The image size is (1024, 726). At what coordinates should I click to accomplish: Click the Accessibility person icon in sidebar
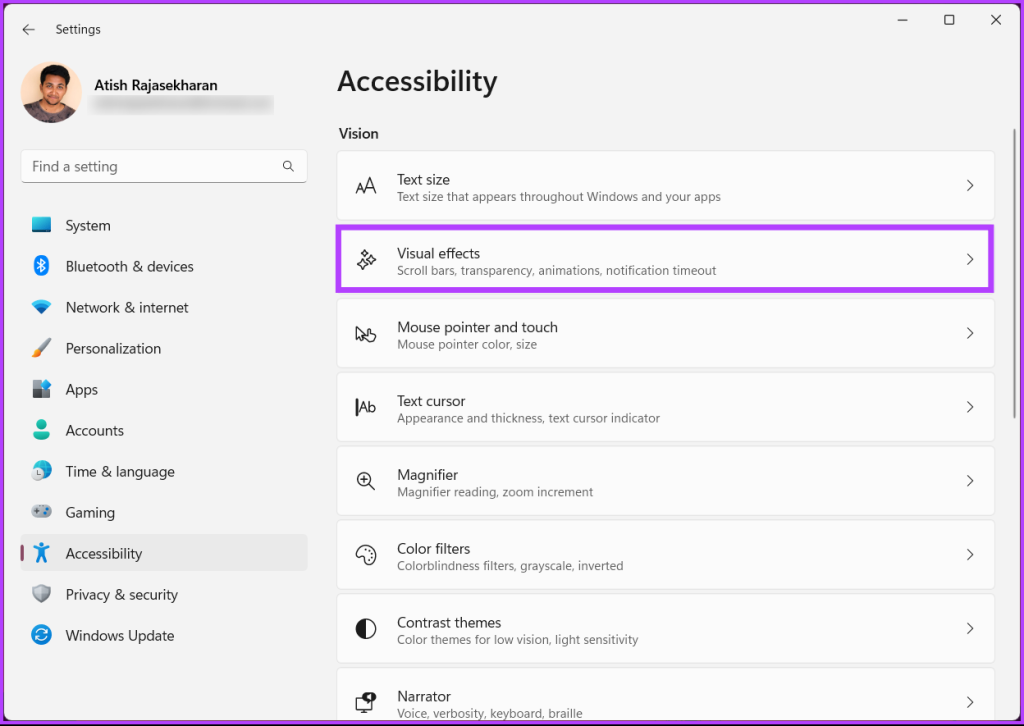coord(40,553)
